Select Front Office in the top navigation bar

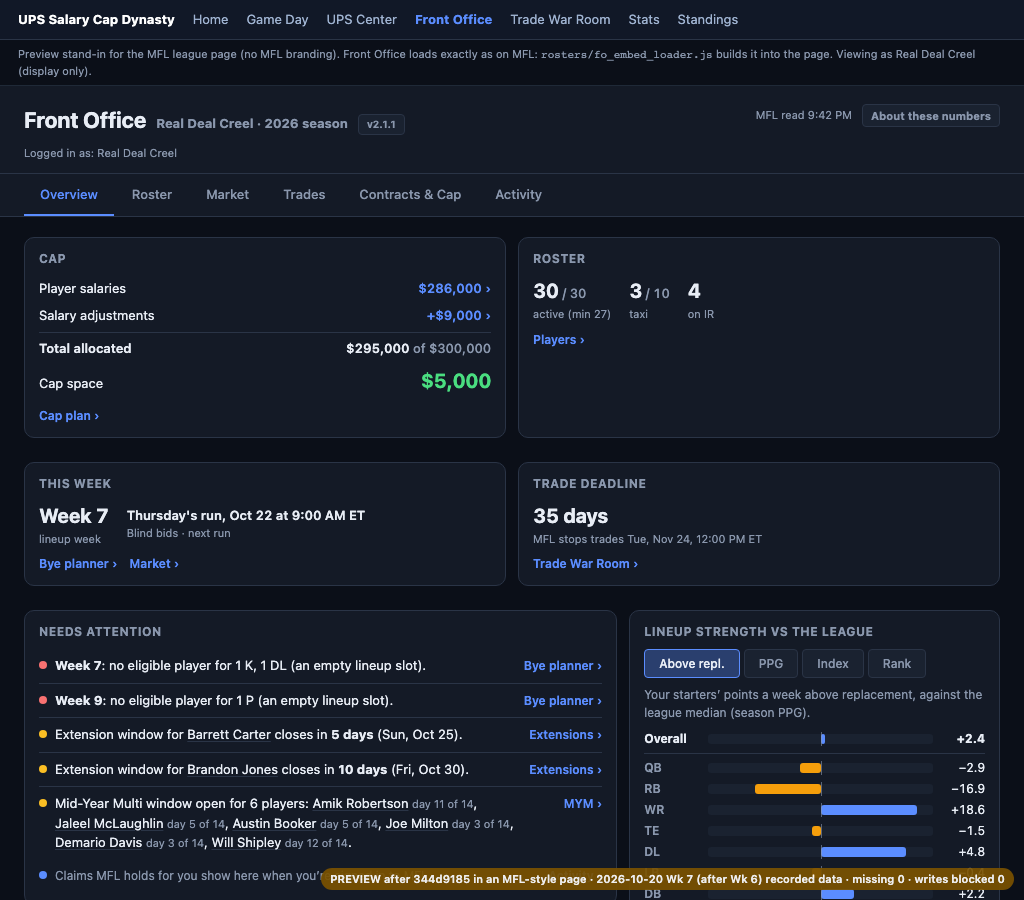click(x=453, y=20)
